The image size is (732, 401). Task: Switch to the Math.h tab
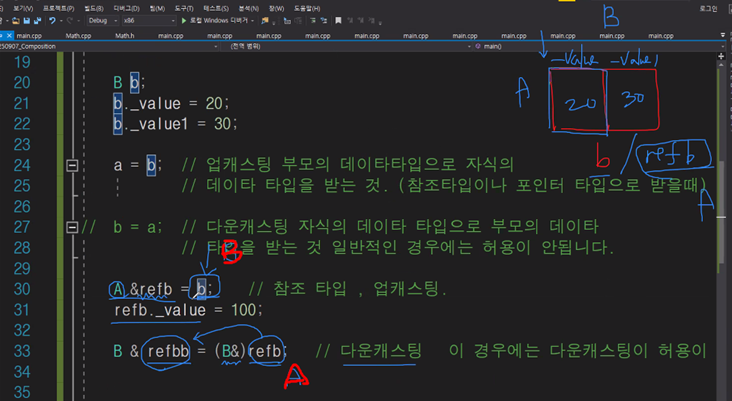[125, 35]
